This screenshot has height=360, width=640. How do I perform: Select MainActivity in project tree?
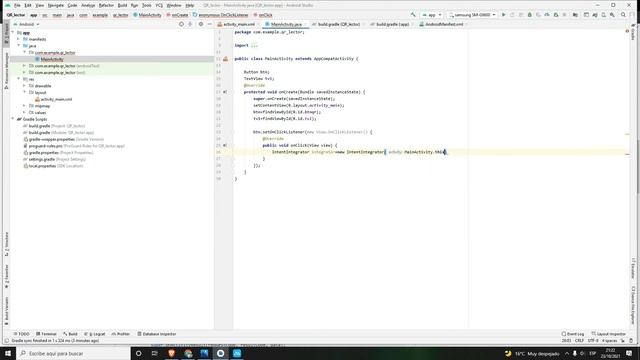[x=52, y=59]
